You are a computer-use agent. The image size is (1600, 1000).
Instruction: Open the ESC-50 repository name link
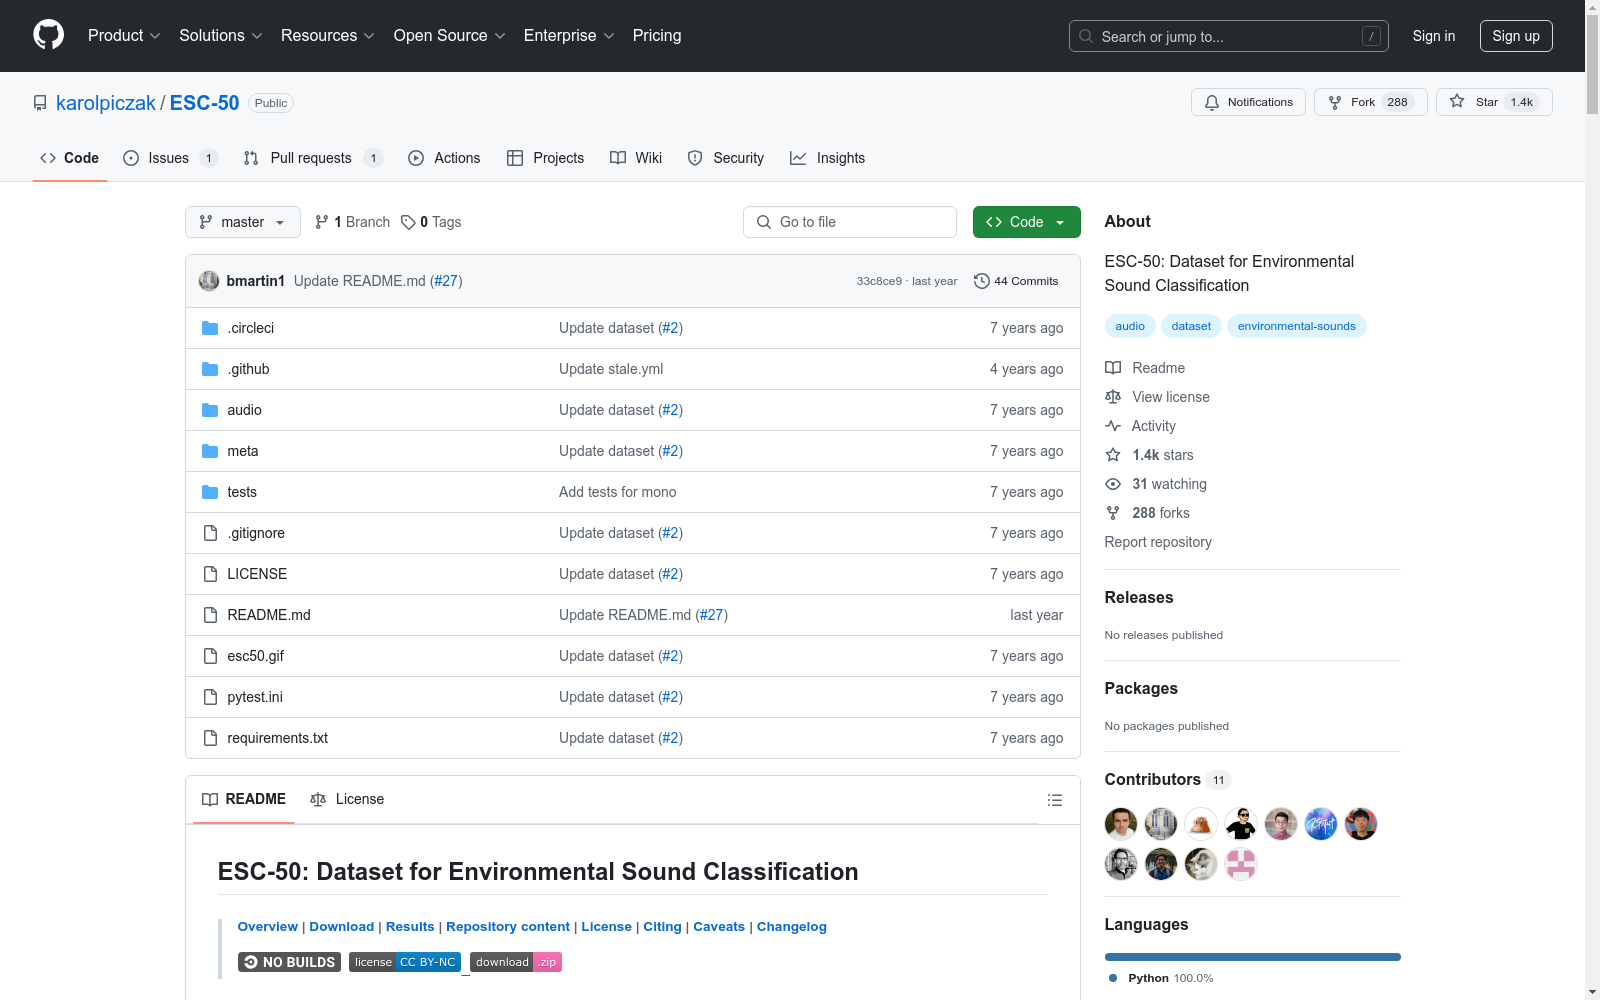pos(204,103)
